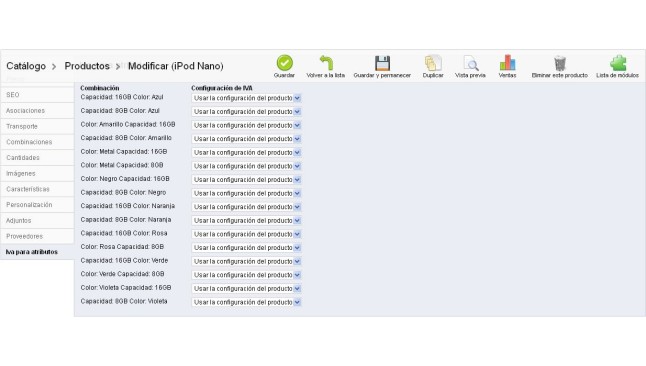Open IVA dropdown for Color Amarillo Capacidad 16GB
This screenshot has height=366, width=646.
pyautogui.click(x=246, y=125)
